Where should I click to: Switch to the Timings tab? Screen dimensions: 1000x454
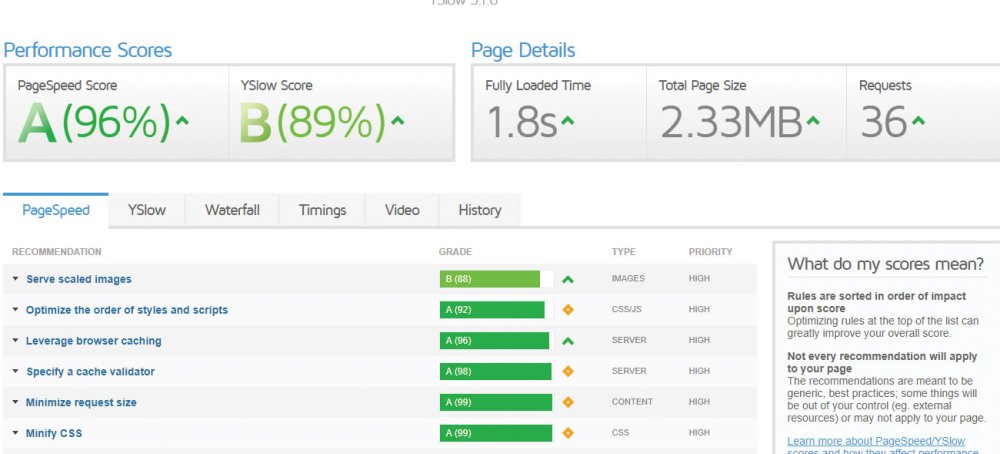coord(322,210)
